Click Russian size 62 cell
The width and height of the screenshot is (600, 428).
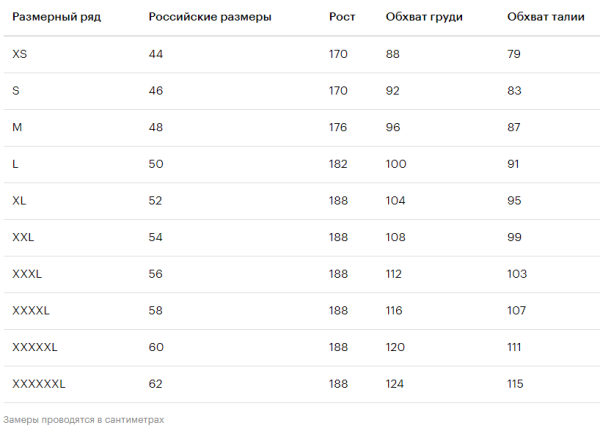[x=156, y=384]
